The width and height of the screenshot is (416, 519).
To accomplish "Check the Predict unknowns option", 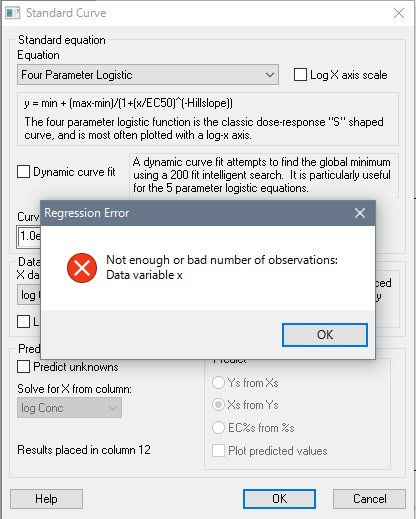I will click(23, 367).
